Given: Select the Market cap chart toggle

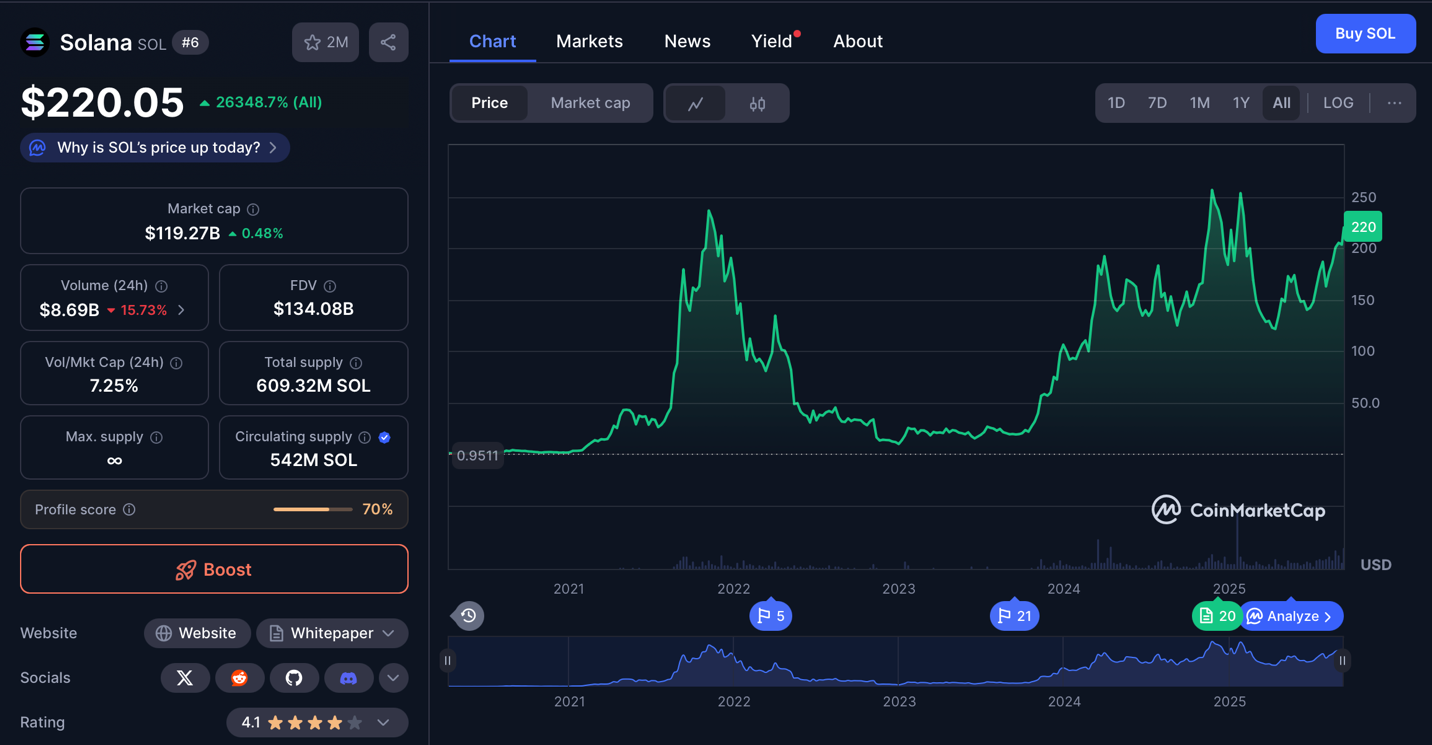Looking at the screenshot, I should pyautogui.click(x=591, y=103).
